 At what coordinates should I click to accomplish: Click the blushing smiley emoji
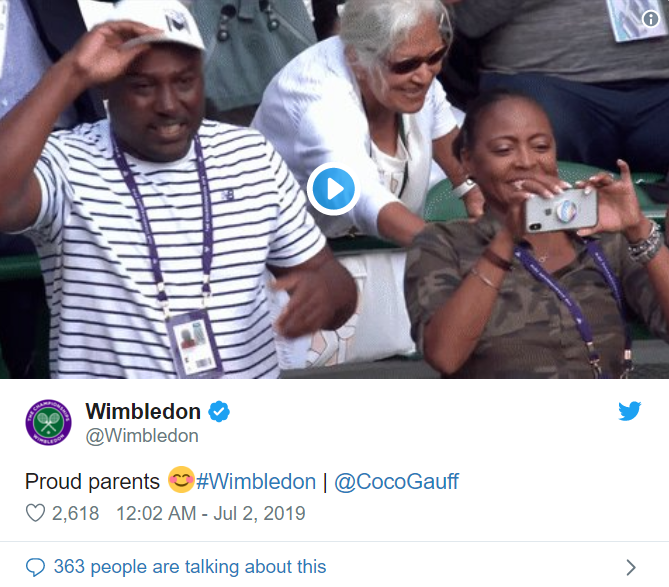[x=181, y=480]
